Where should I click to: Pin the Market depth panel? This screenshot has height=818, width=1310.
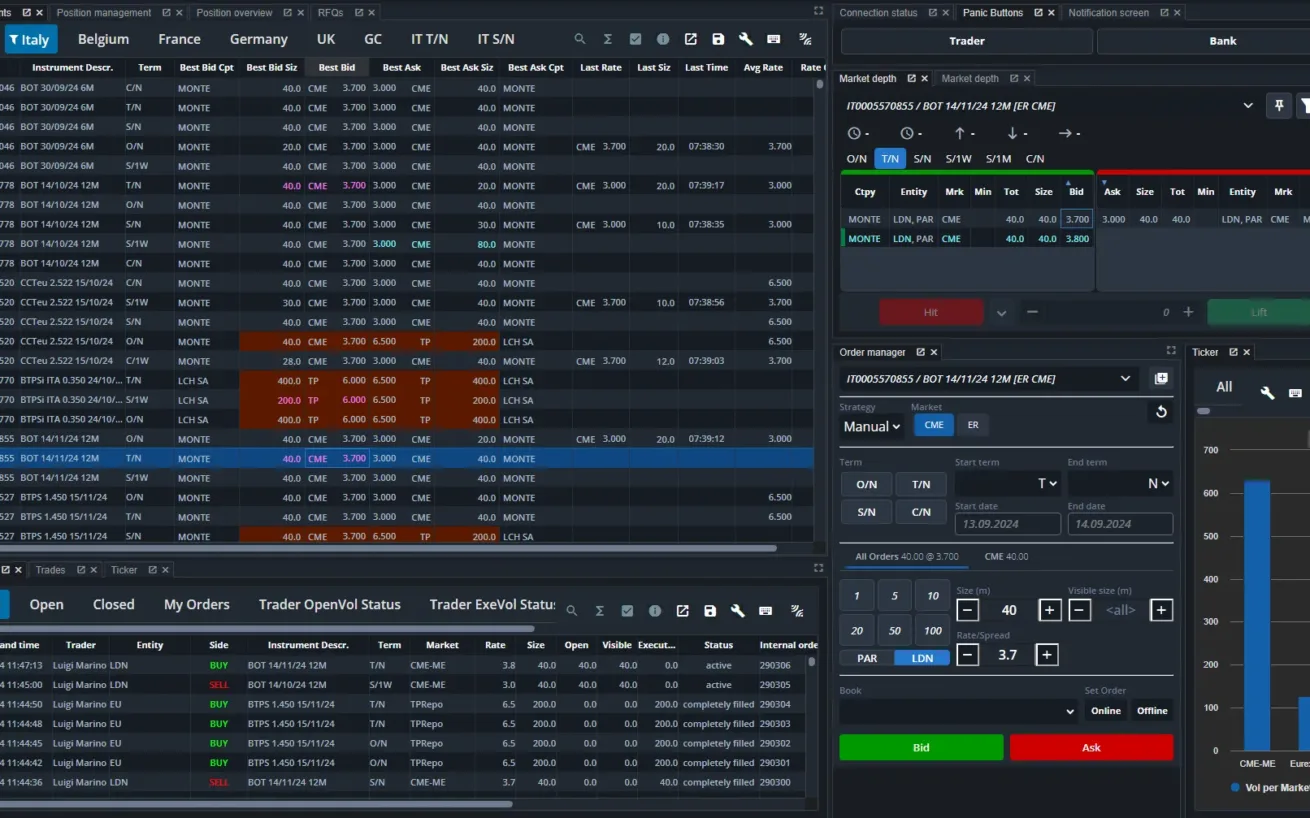pos(1279,105)
